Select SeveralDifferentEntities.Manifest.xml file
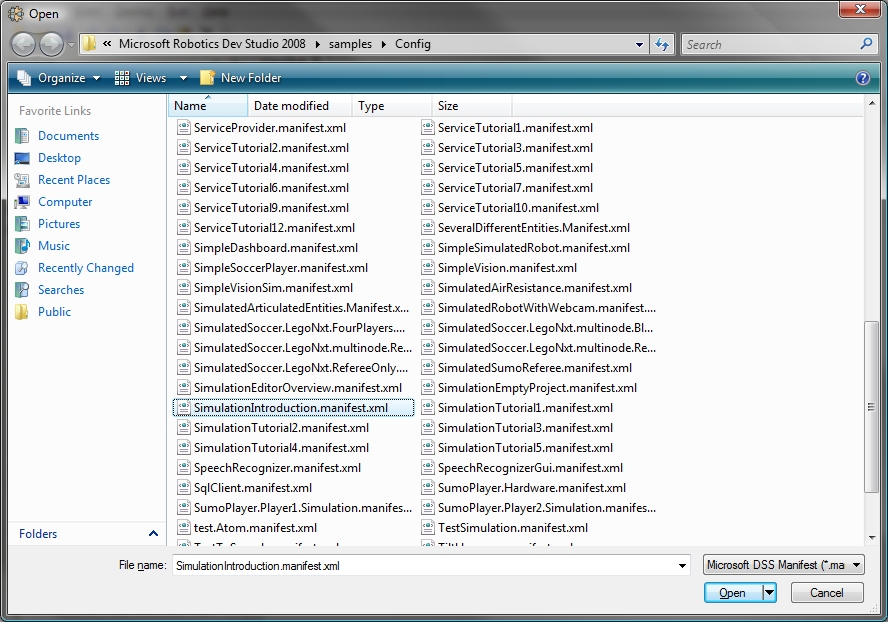The image size is (888, 622). 526,228
